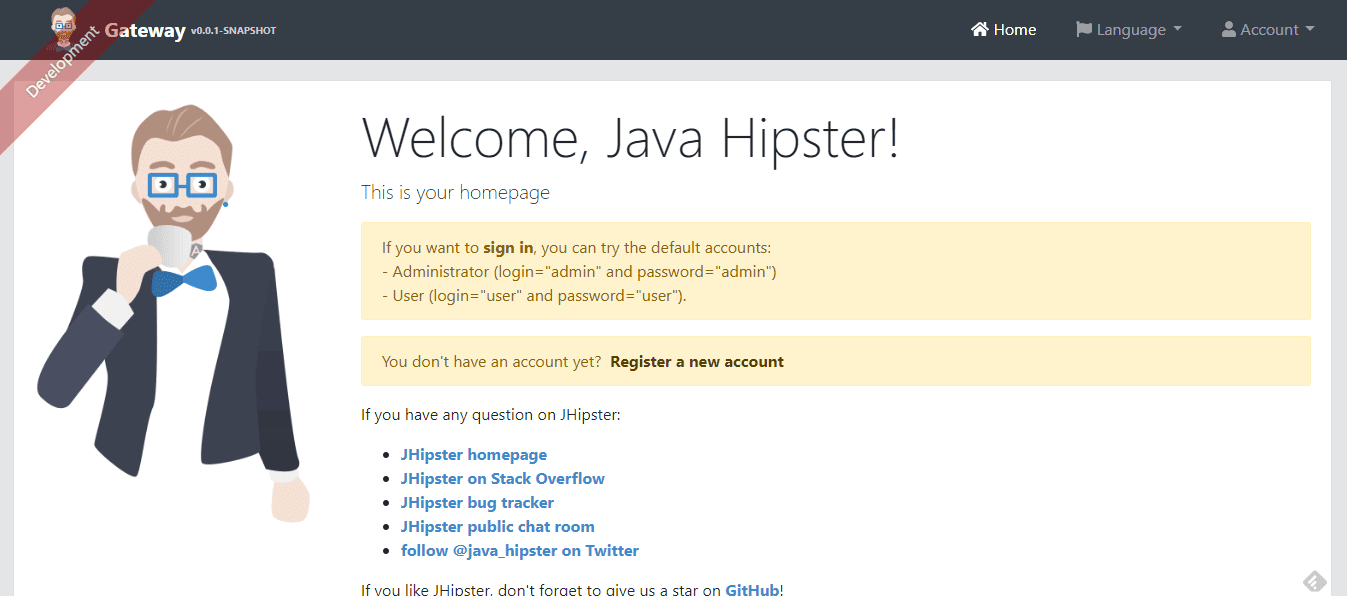The height and width of the screenshot is (596, 1347).
Task: Click 'This is your homepage' text
Action: coord(455,192)
